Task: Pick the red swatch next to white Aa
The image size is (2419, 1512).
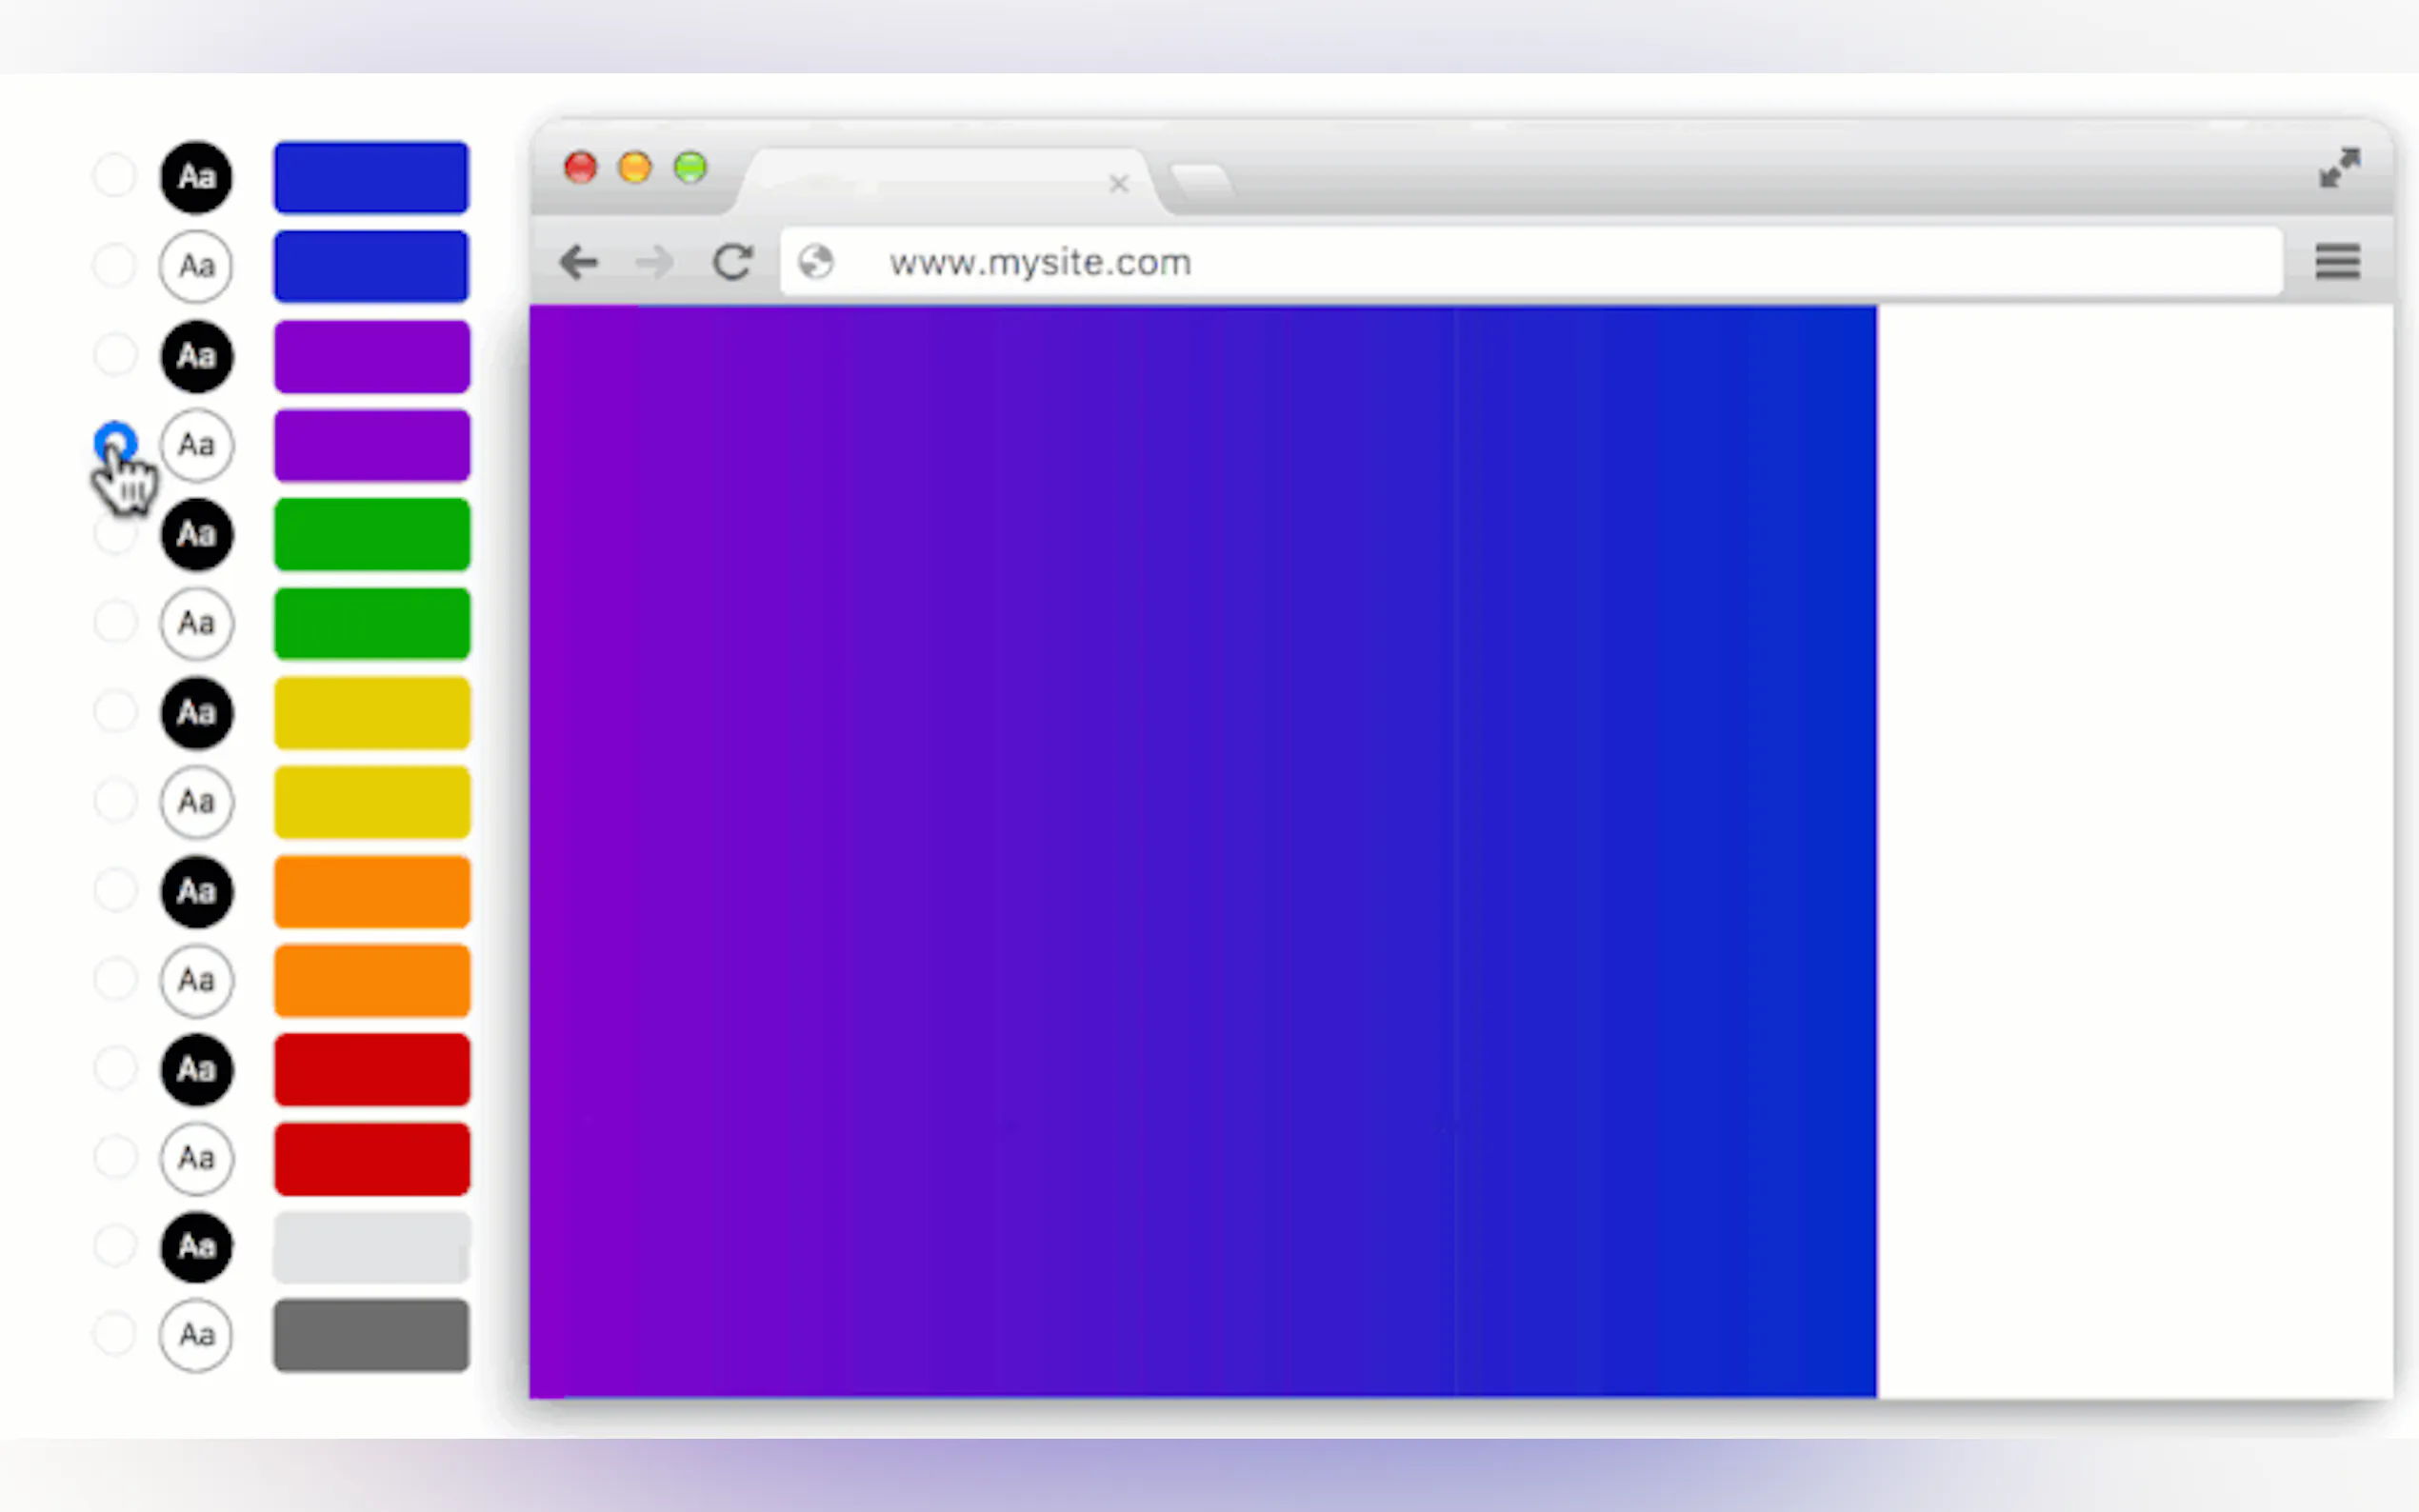Action: point(371,1158)
